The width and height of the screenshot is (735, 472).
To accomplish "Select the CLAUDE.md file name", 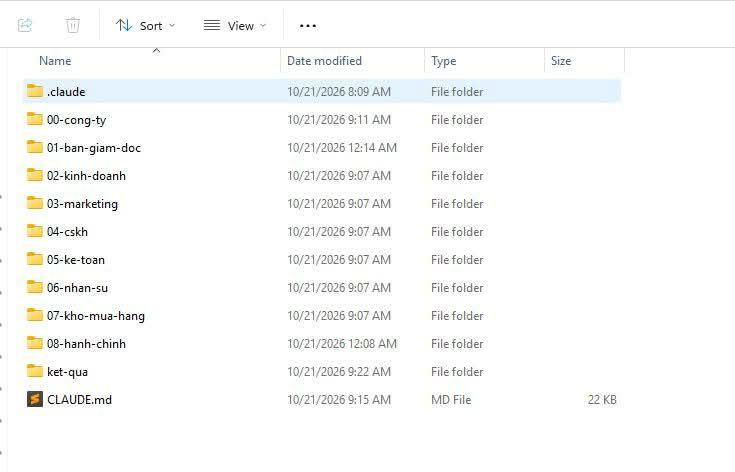I will point(79,400).
